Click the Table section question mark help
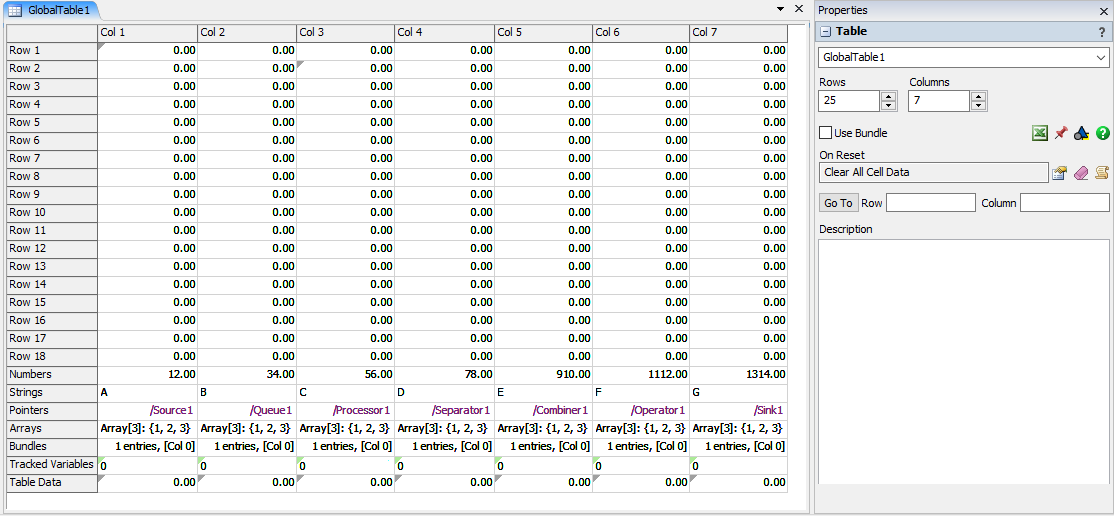Image resolution: width=1114 pixels, height=516 pixels. coord(1102,32)
